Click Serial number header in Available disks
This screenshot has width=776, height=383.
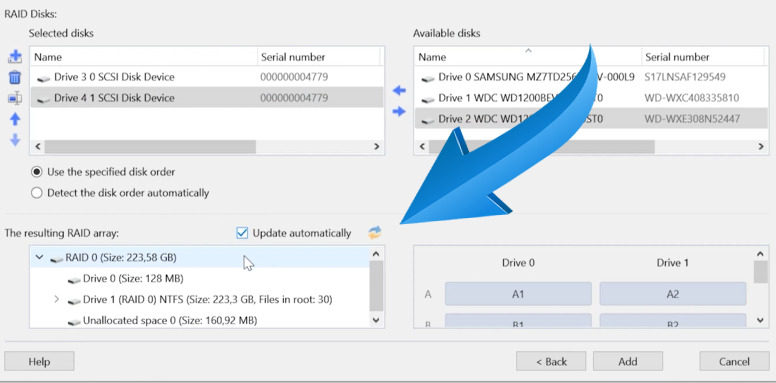pyautogui.click(x=703, y=57)
